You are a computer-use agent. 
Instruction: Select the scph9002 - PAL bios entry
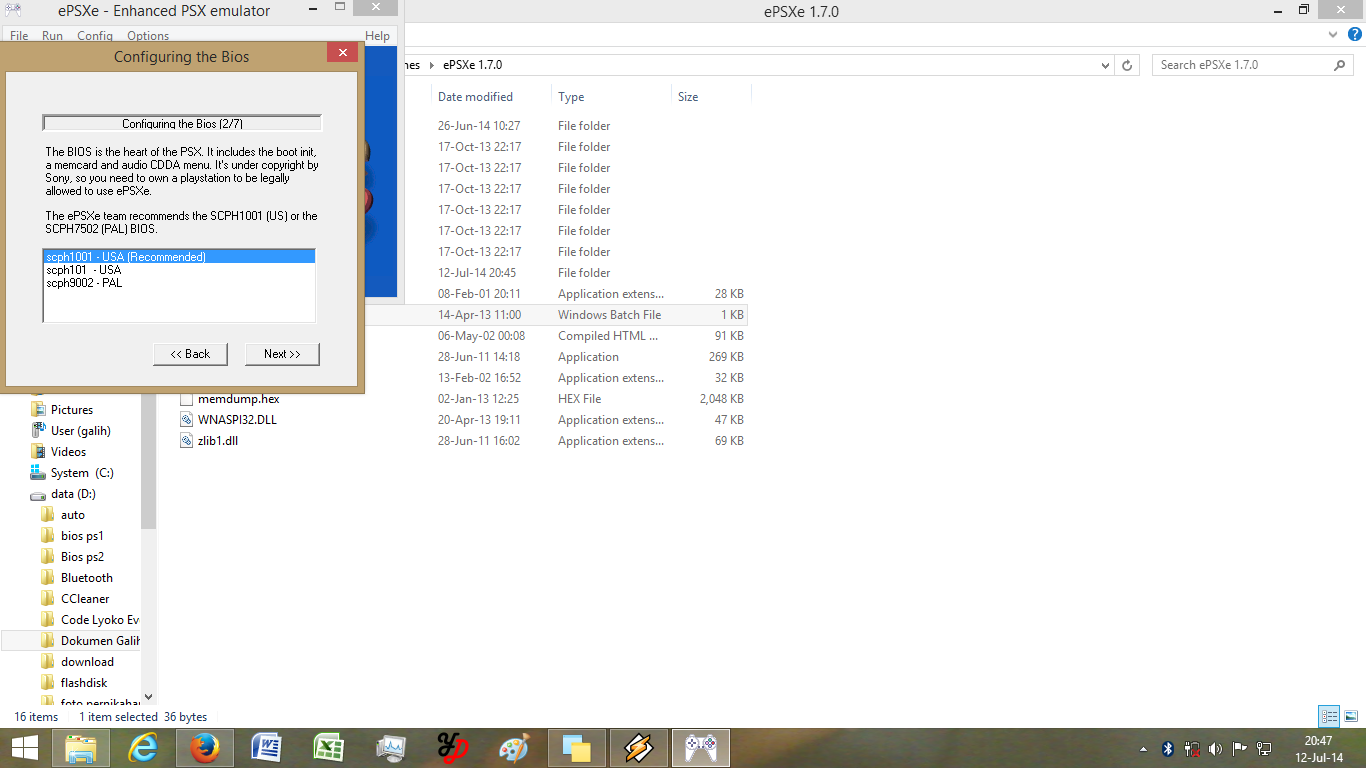pyautogui.click(x=179, y=283)
